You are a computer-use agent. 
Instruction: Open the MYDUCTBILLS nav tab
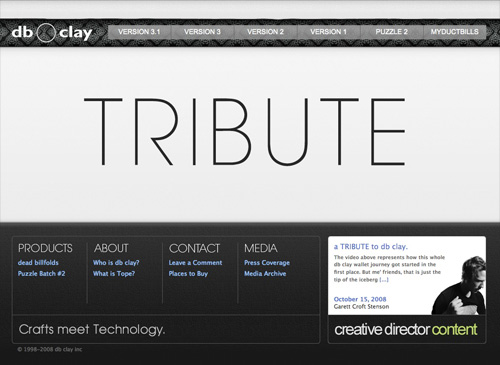pos(455,32)
